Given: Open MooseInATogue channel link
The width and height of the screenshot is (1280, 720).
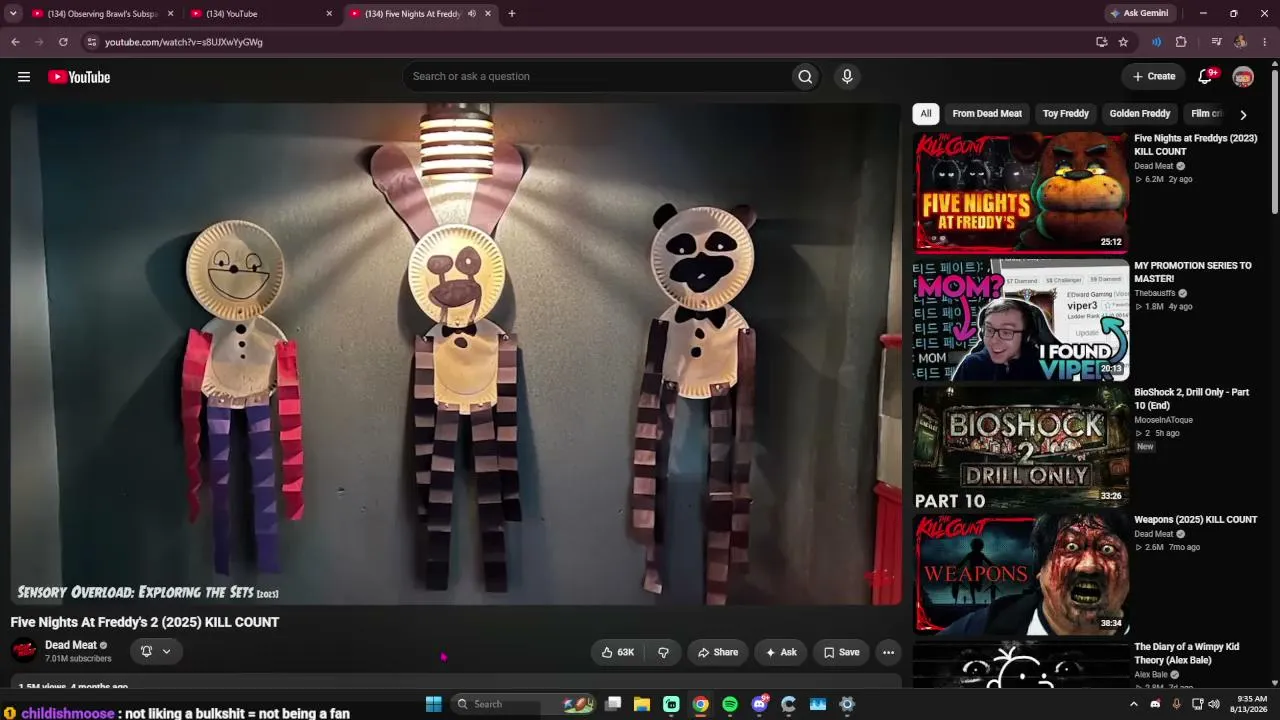Looking at the screenshot, I should click(1163, 420).
